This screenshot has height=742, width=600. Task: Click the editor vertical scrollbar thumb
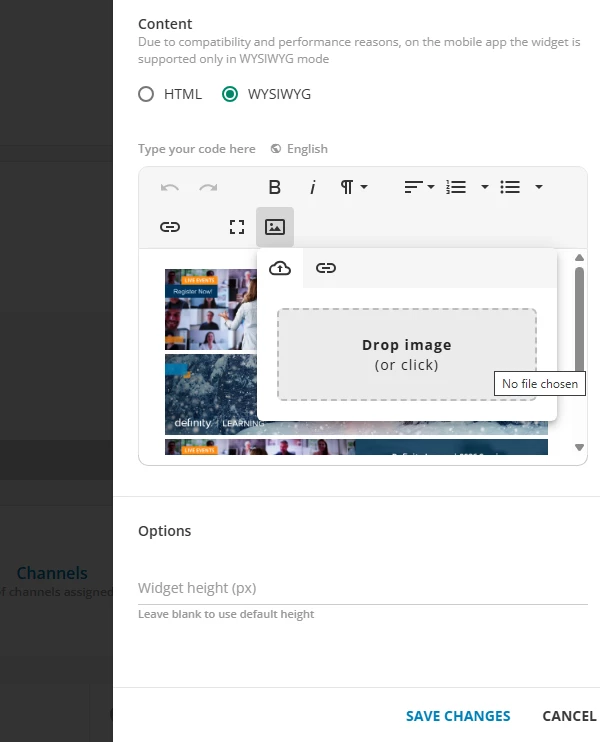pyautogui.click(x=579, y=319)
